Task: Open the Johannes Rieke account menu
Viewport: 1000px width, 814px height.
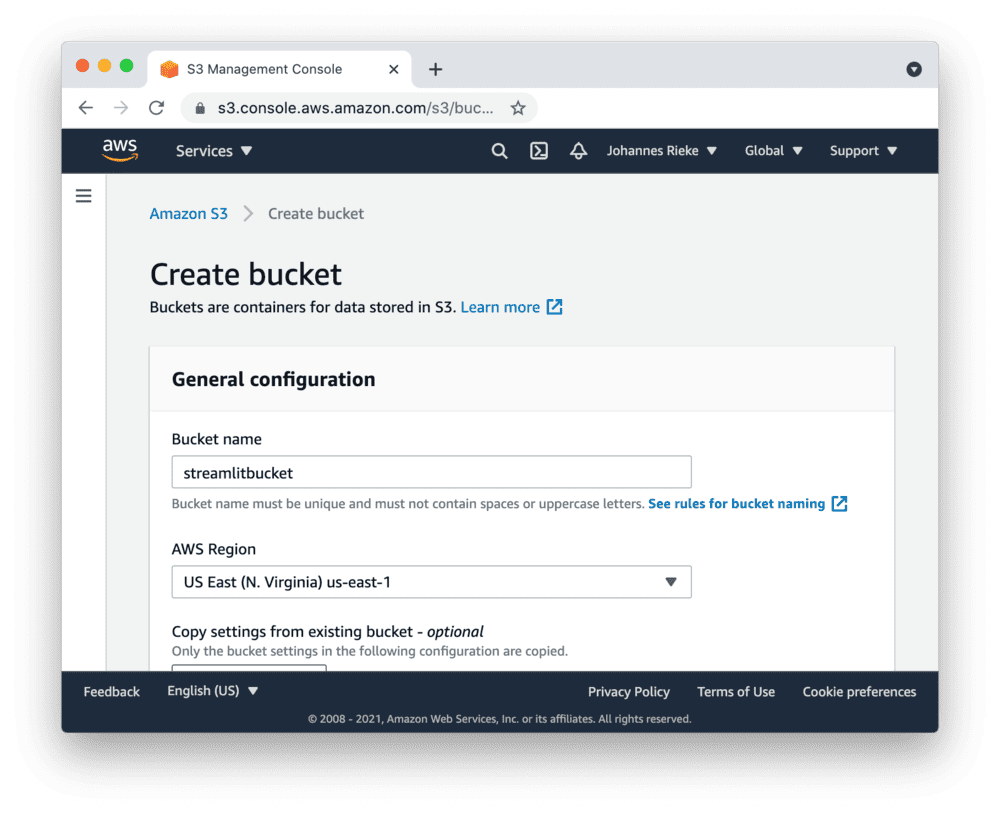Action: [662, 150]
